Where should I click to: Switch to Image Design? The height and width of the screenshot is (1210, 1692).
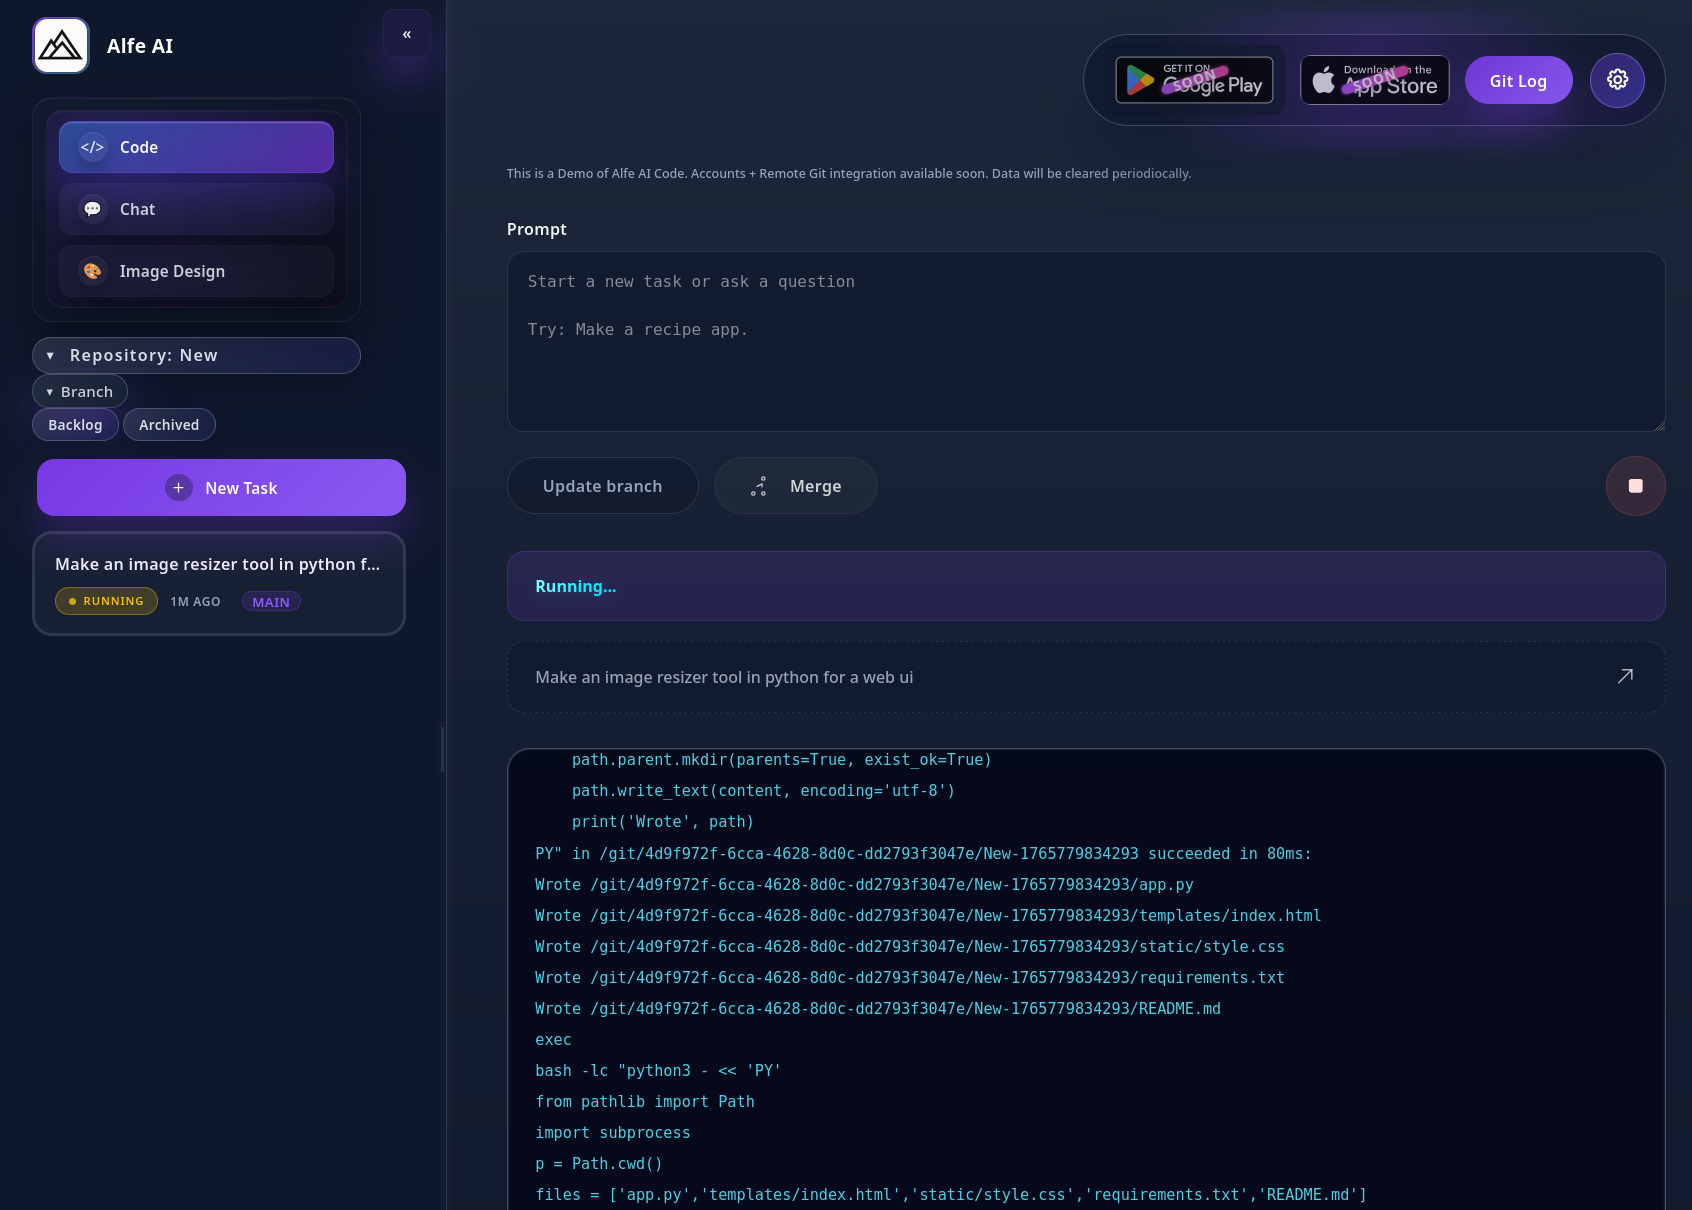point(195,271)
